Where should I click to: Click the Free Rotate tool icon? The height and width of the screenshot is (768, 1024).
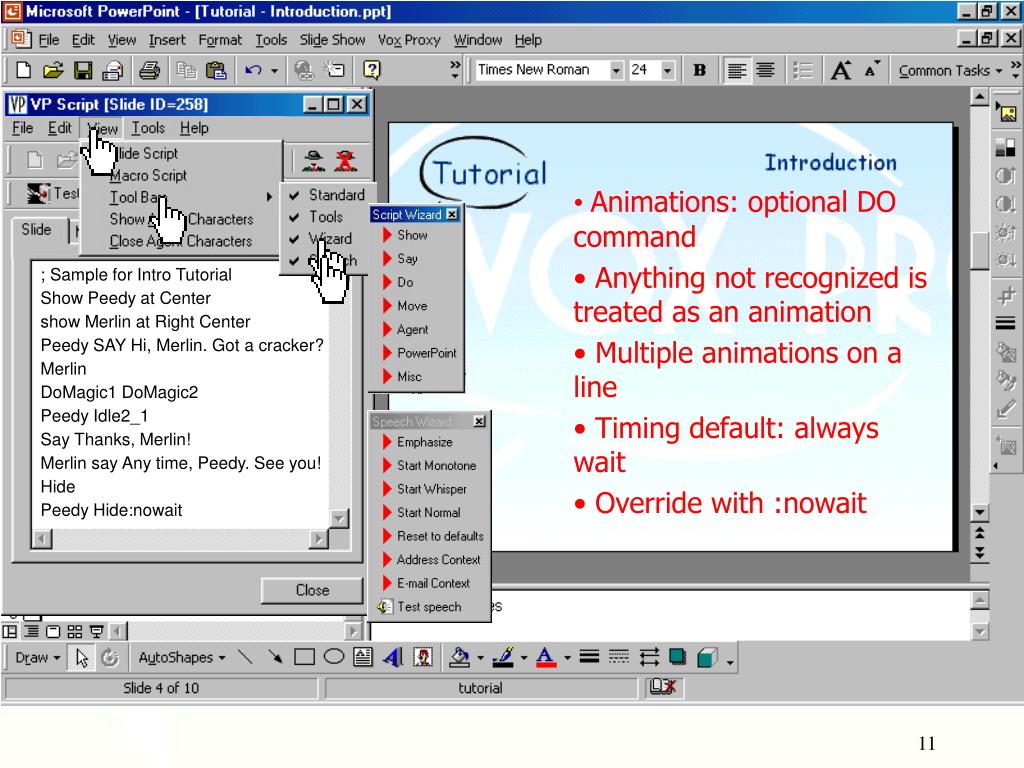[x=110, y=658]
